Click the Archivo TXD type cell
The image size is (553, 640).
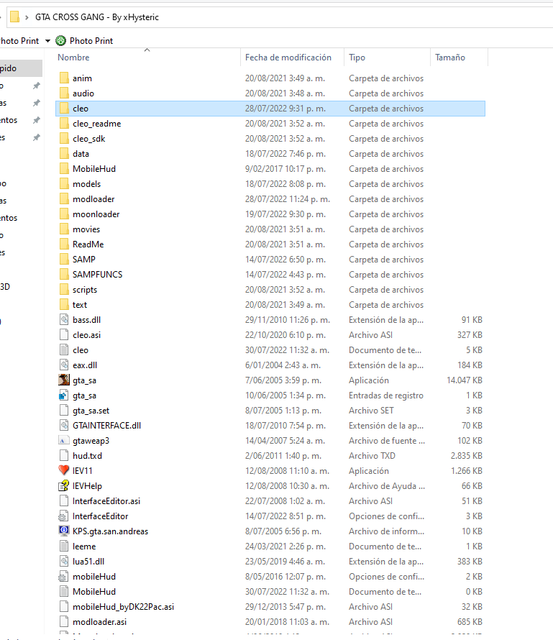point(372,456)
